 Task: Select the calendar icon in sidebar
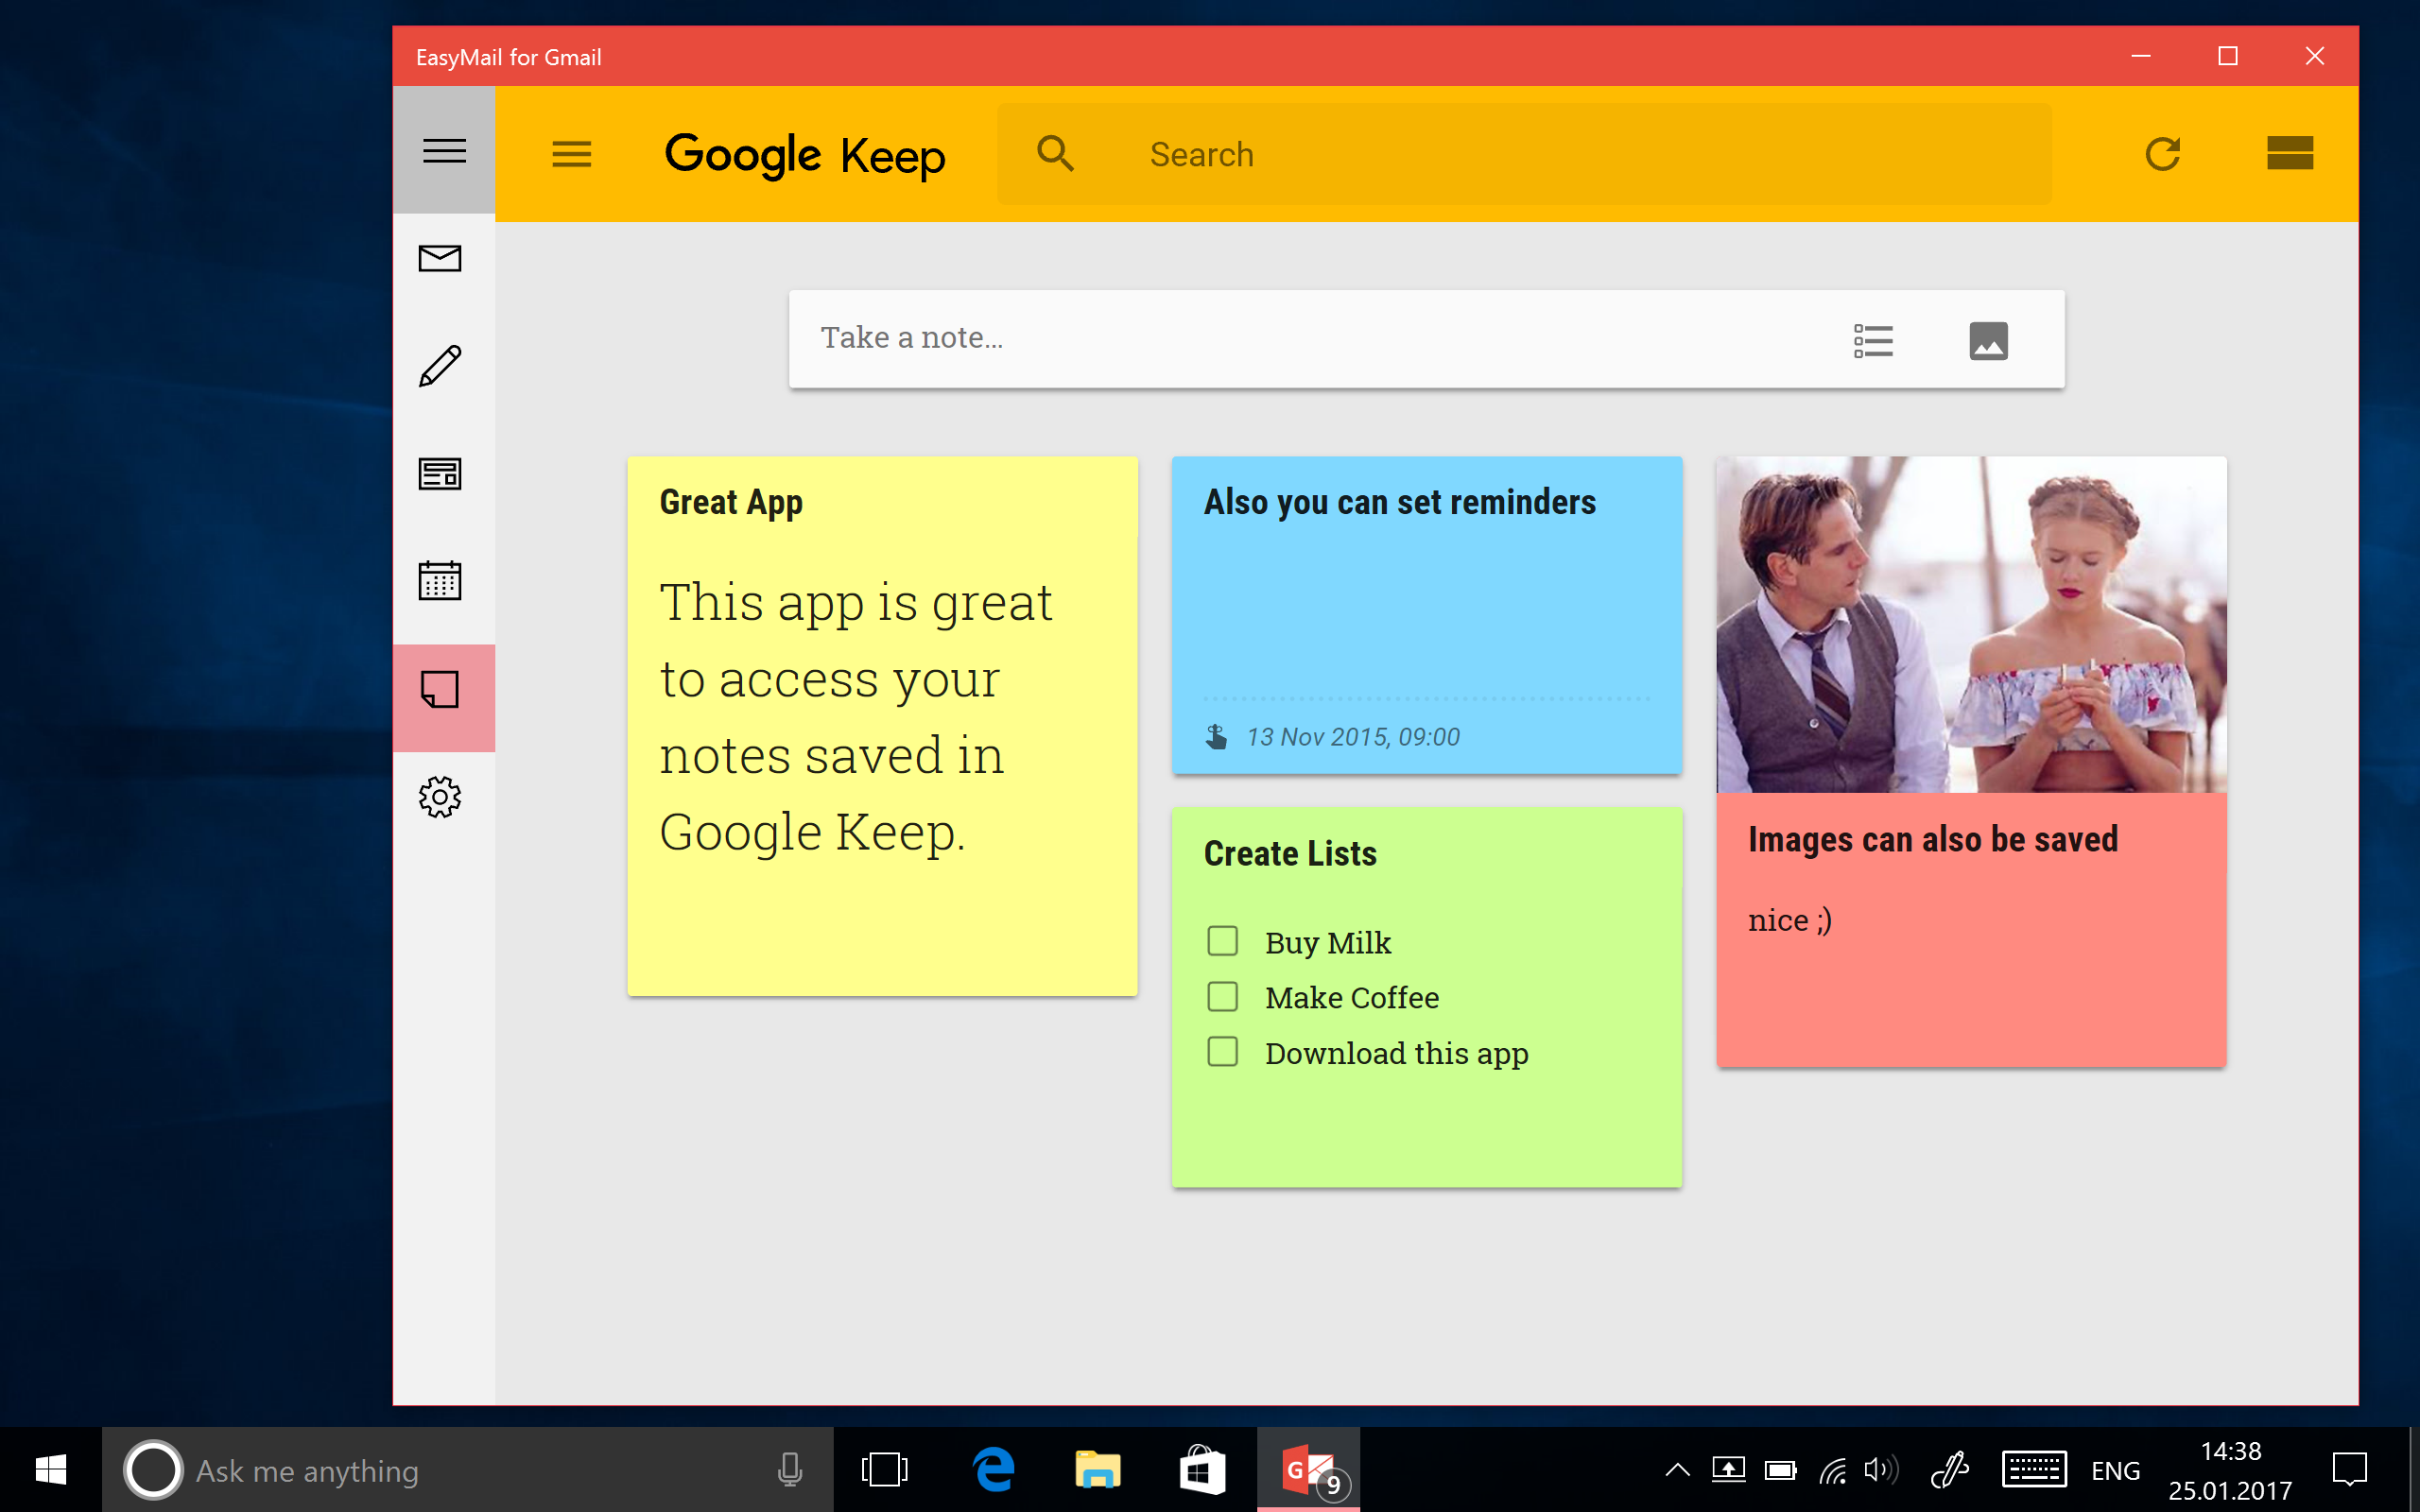439,582
